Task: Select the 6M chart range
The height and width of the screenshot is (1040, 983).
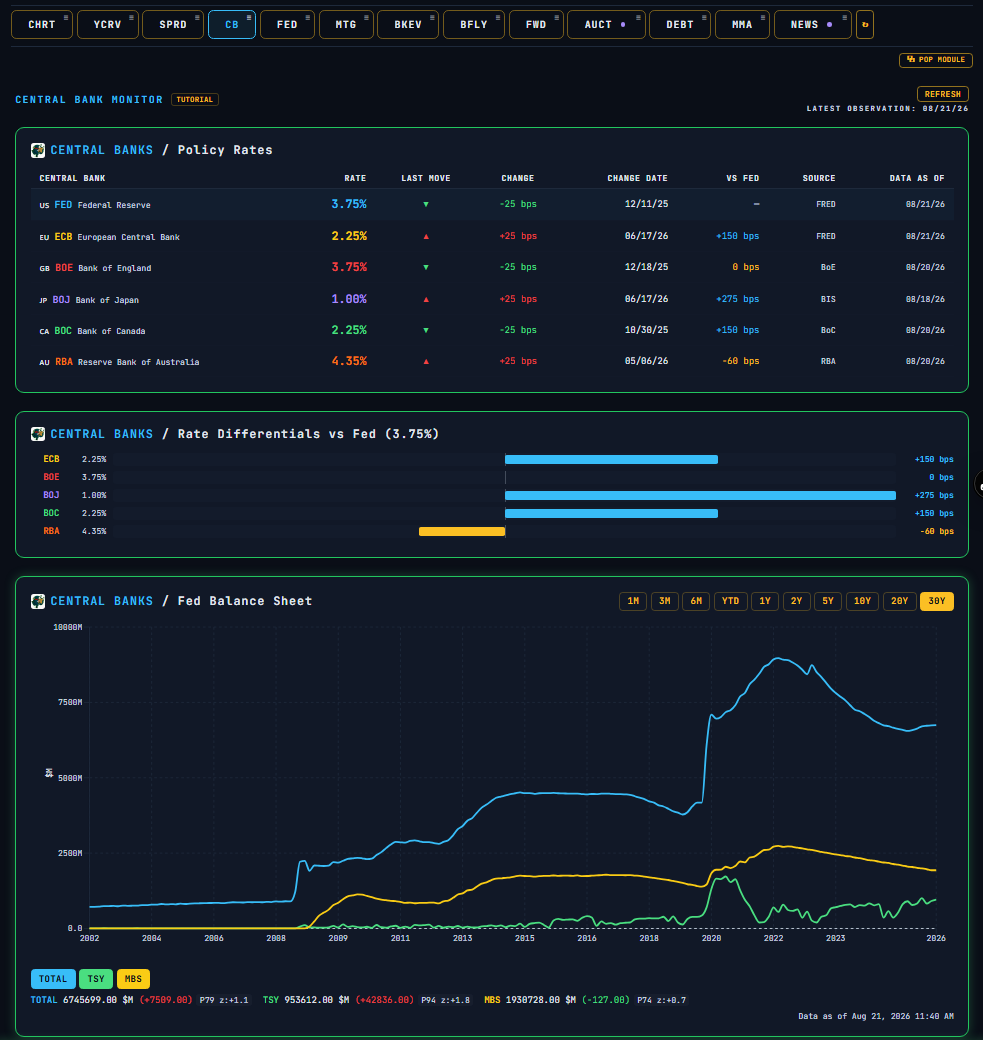Action: 696,601
